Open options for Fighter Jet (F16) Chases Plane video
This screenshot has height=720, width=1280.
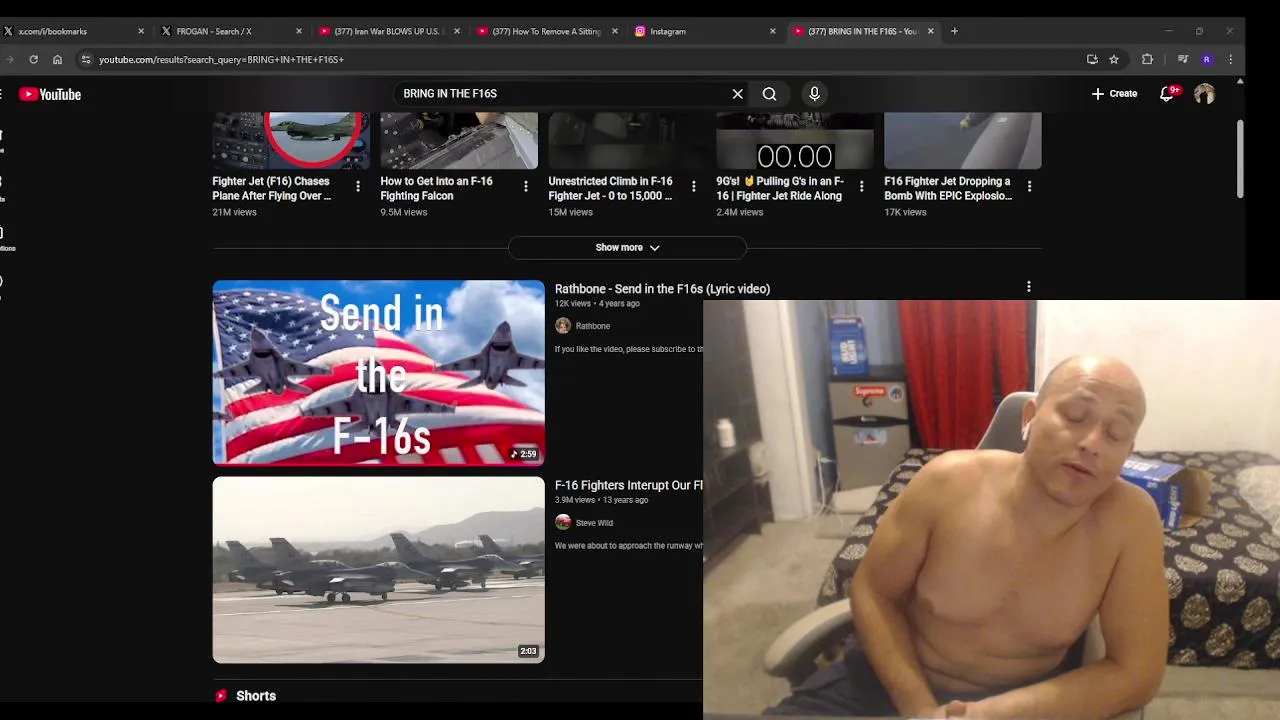[358, 186]
